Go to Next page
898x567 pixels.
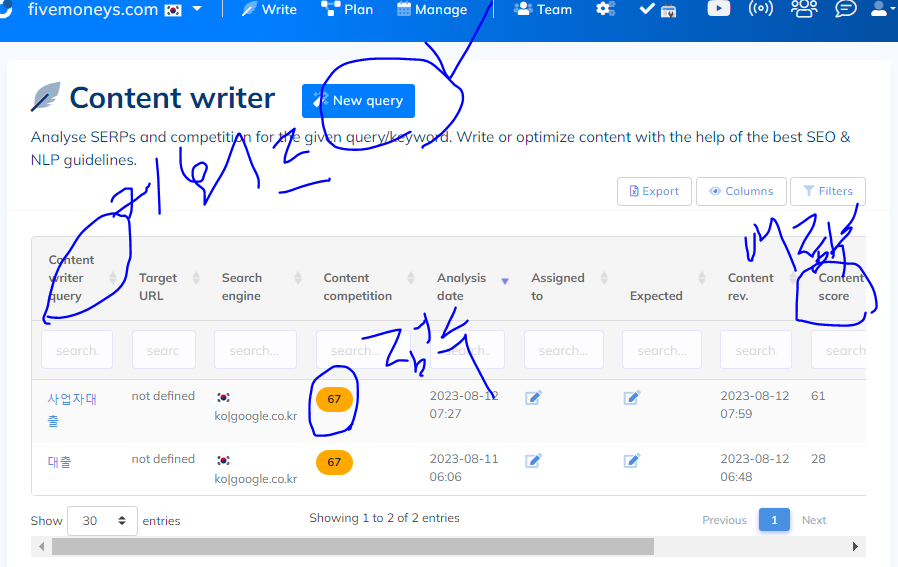pos(814,520)
